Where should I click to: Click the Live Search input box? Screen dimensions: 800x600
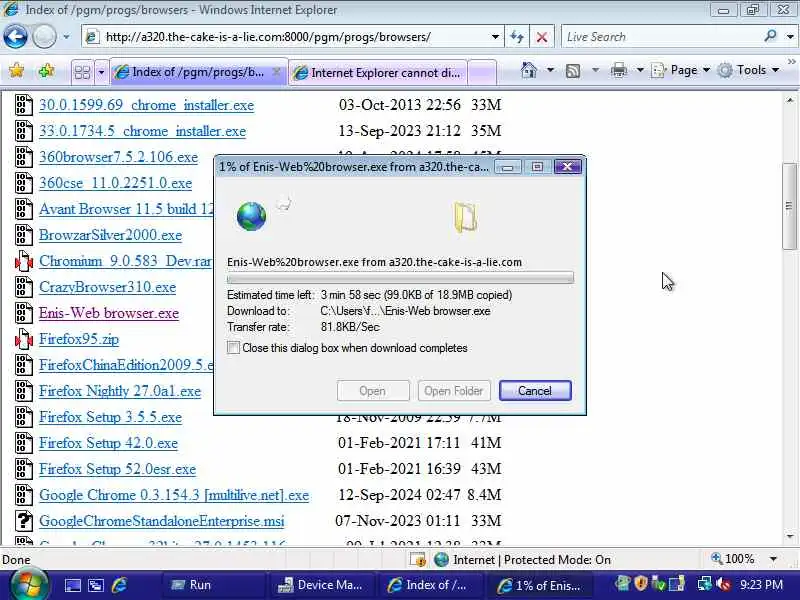point(661,37)
